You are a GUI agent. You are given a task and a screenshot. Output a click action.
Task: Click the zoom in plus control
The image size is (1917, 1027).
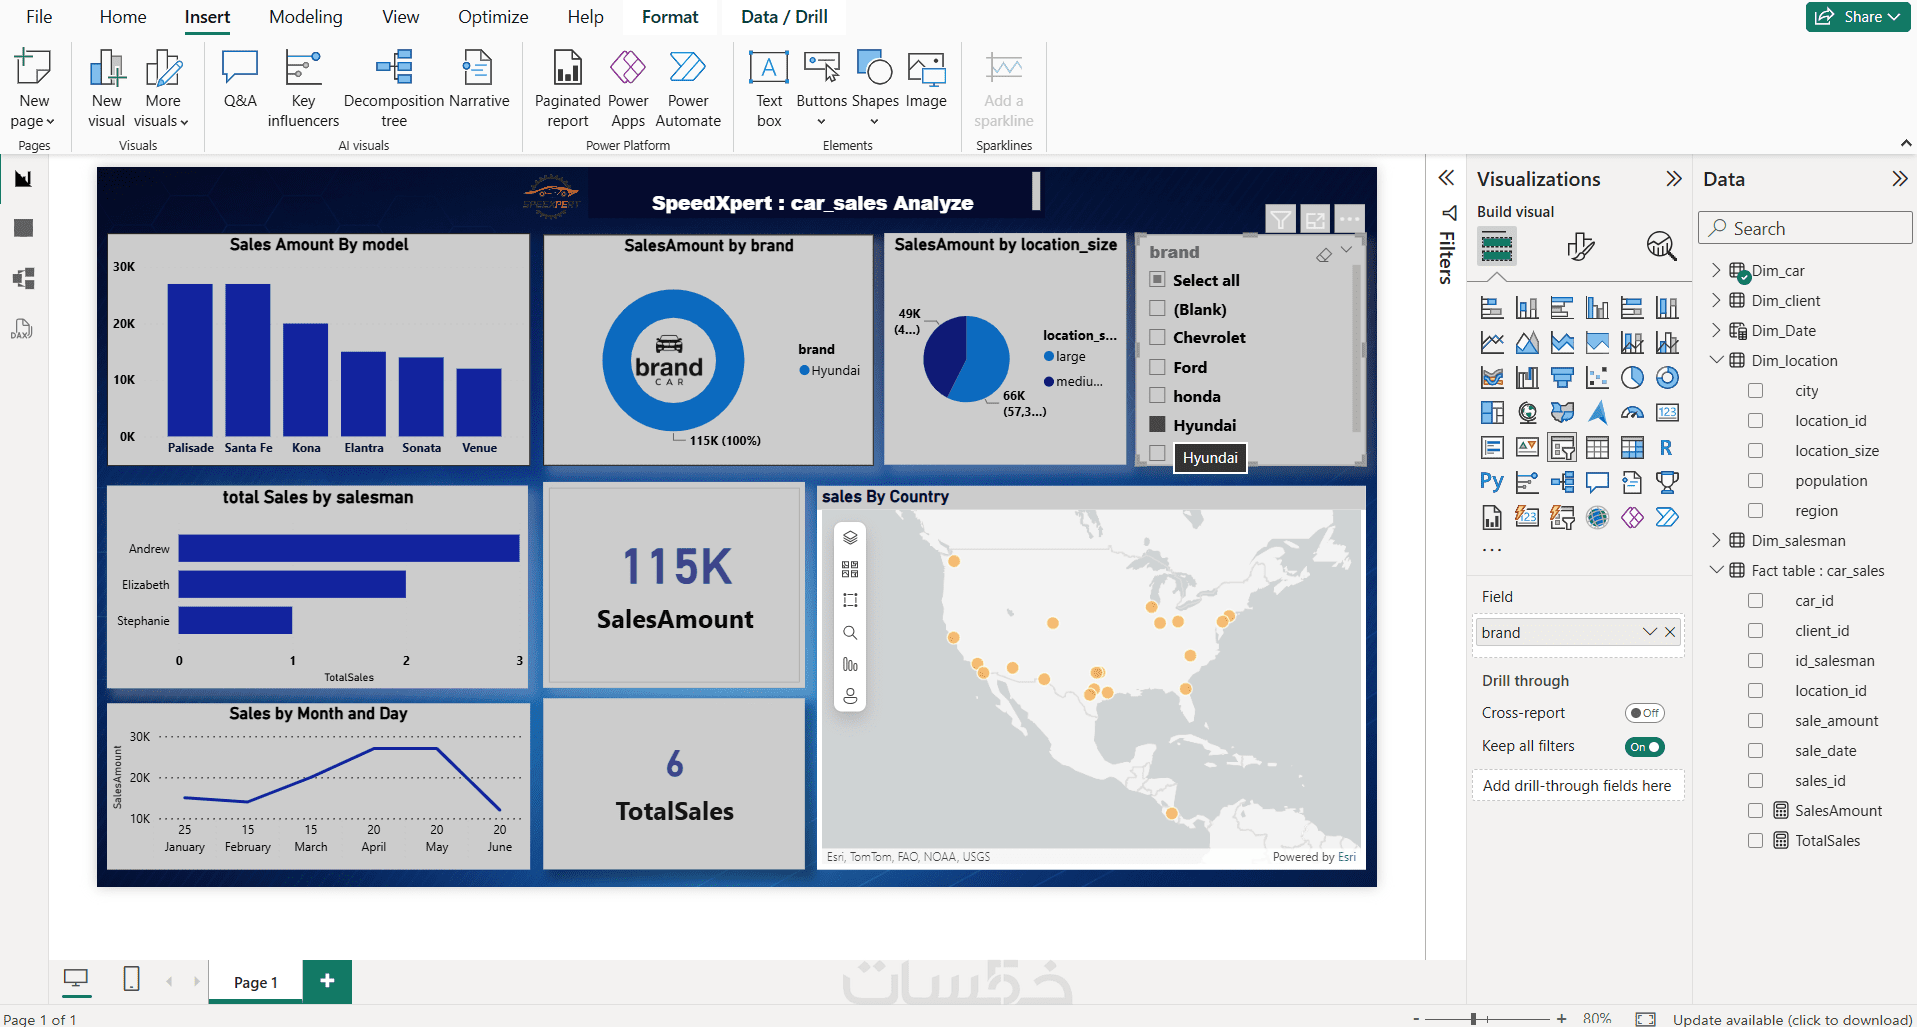1561,1019
